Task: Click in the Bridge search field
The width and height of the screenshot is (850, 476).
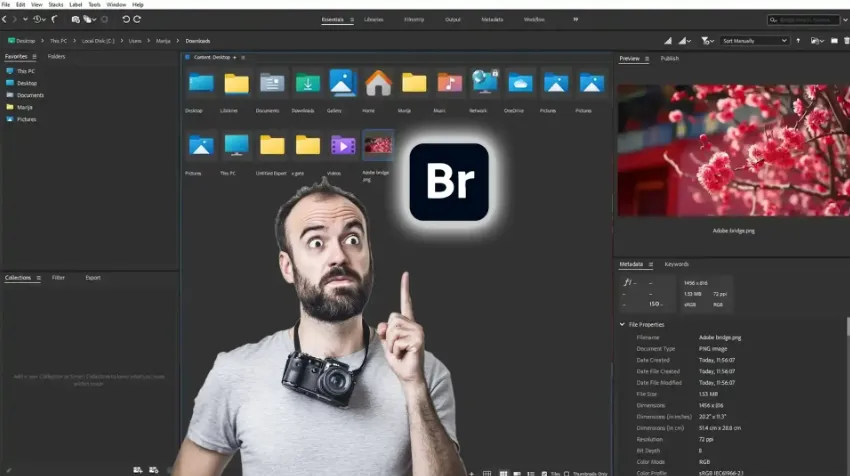Action: 803,20
